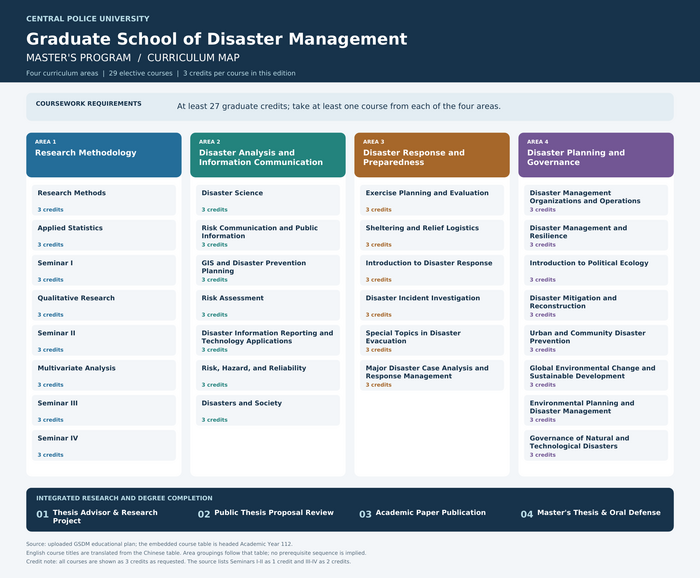Open Area 3 Disaster Response and Preparedness header
Screen dimensions: 700x578
(x=432, y=155)
